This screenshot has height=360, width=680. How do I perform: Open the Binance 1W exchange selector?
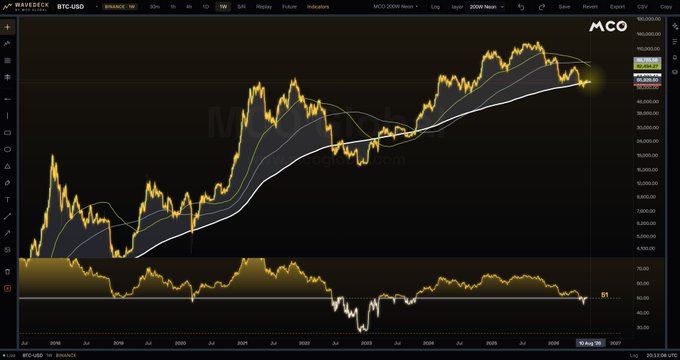tap(120, 7)
